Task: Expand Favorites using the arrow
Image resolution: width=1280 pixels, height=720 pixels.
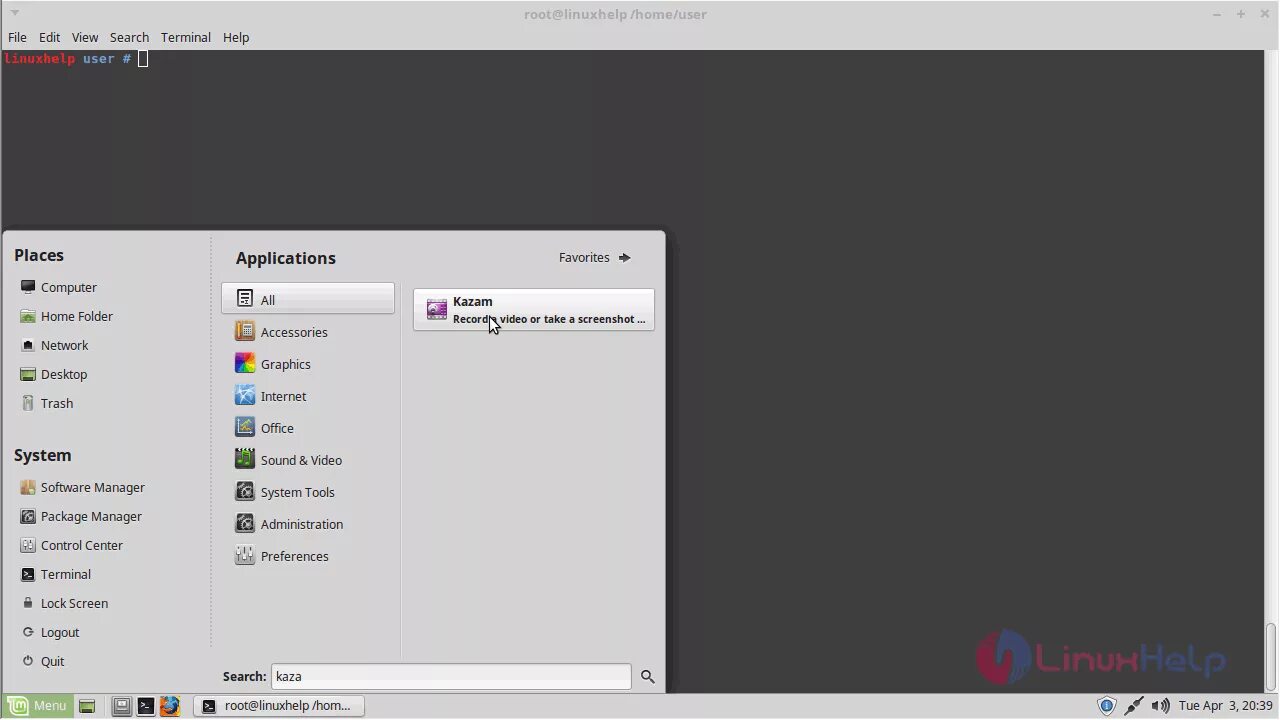Action: [x=625, y=257]
